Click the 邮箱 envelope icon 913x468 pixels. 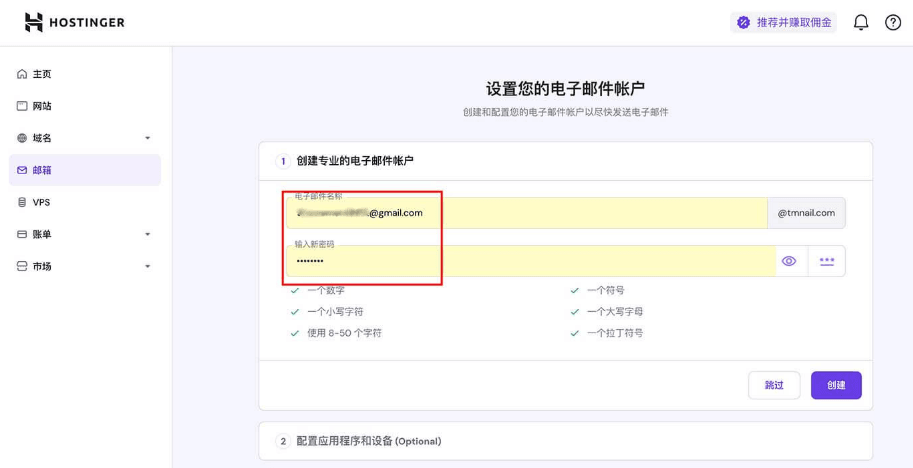22,170
